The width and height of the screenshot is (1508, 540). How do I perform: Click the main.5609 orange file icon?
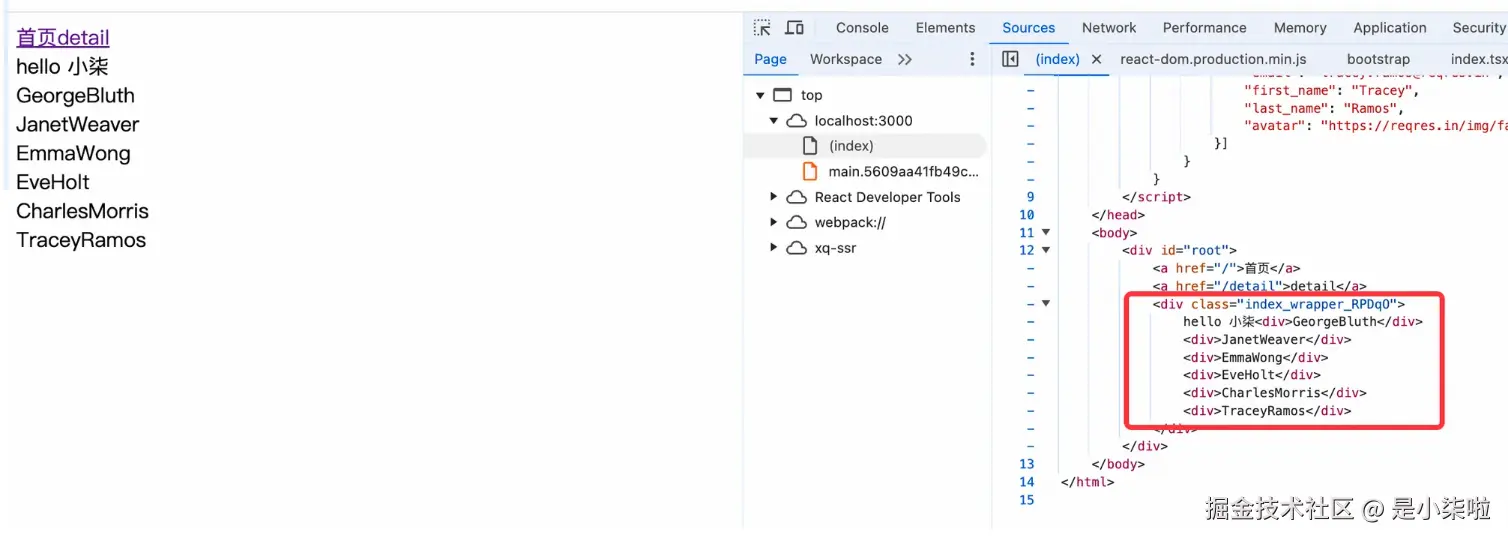tap(810, 171)
